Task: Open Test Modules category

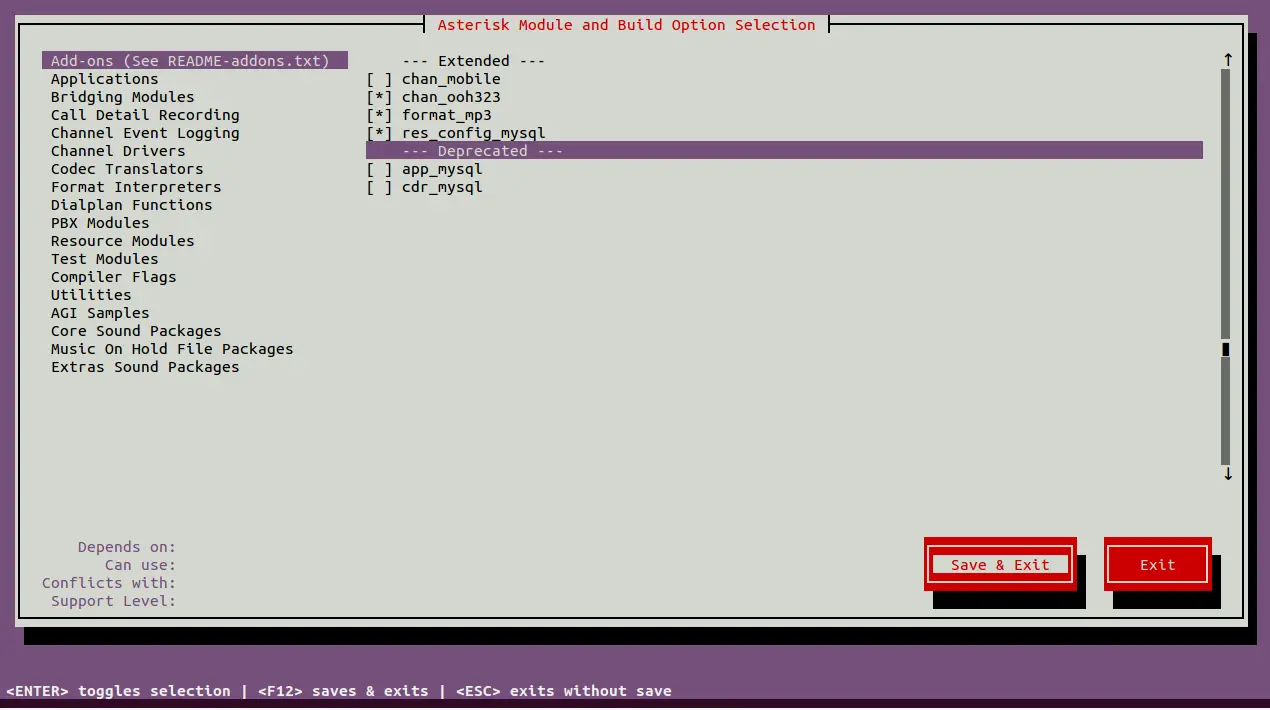Action: click(104, 259)
